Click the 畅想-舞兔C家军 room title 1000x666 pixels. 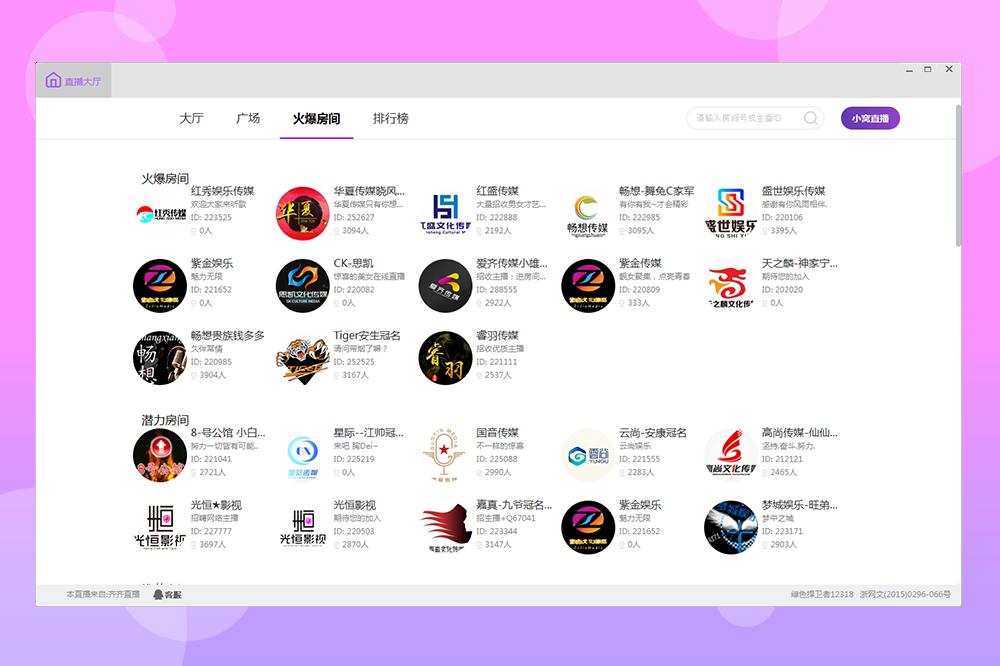coord(657,191)
